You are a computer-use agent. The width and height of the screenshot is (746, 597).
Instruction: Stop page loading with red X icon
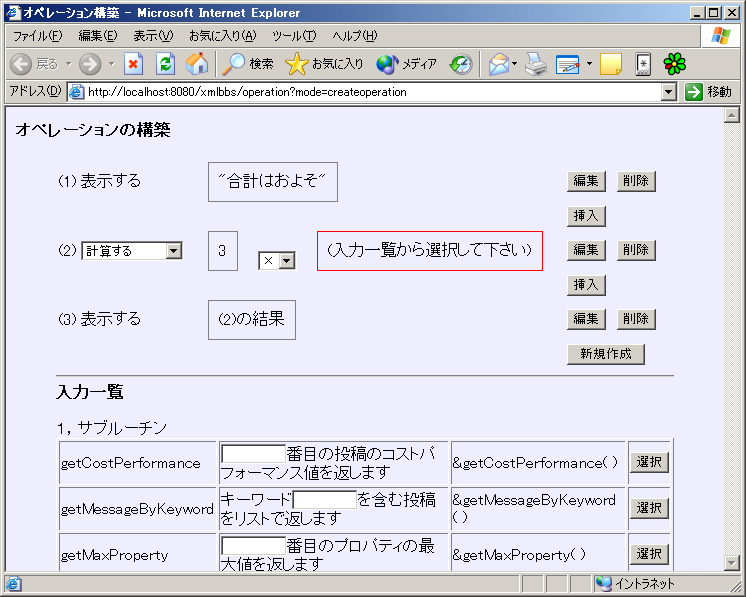click(134, 64)
